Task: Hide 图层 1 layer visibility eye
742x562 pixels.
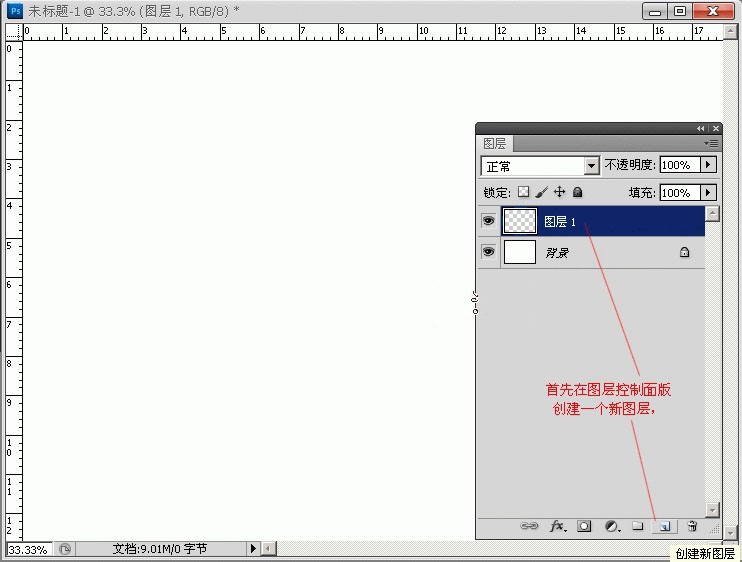Action: click(x=488, y=220)
